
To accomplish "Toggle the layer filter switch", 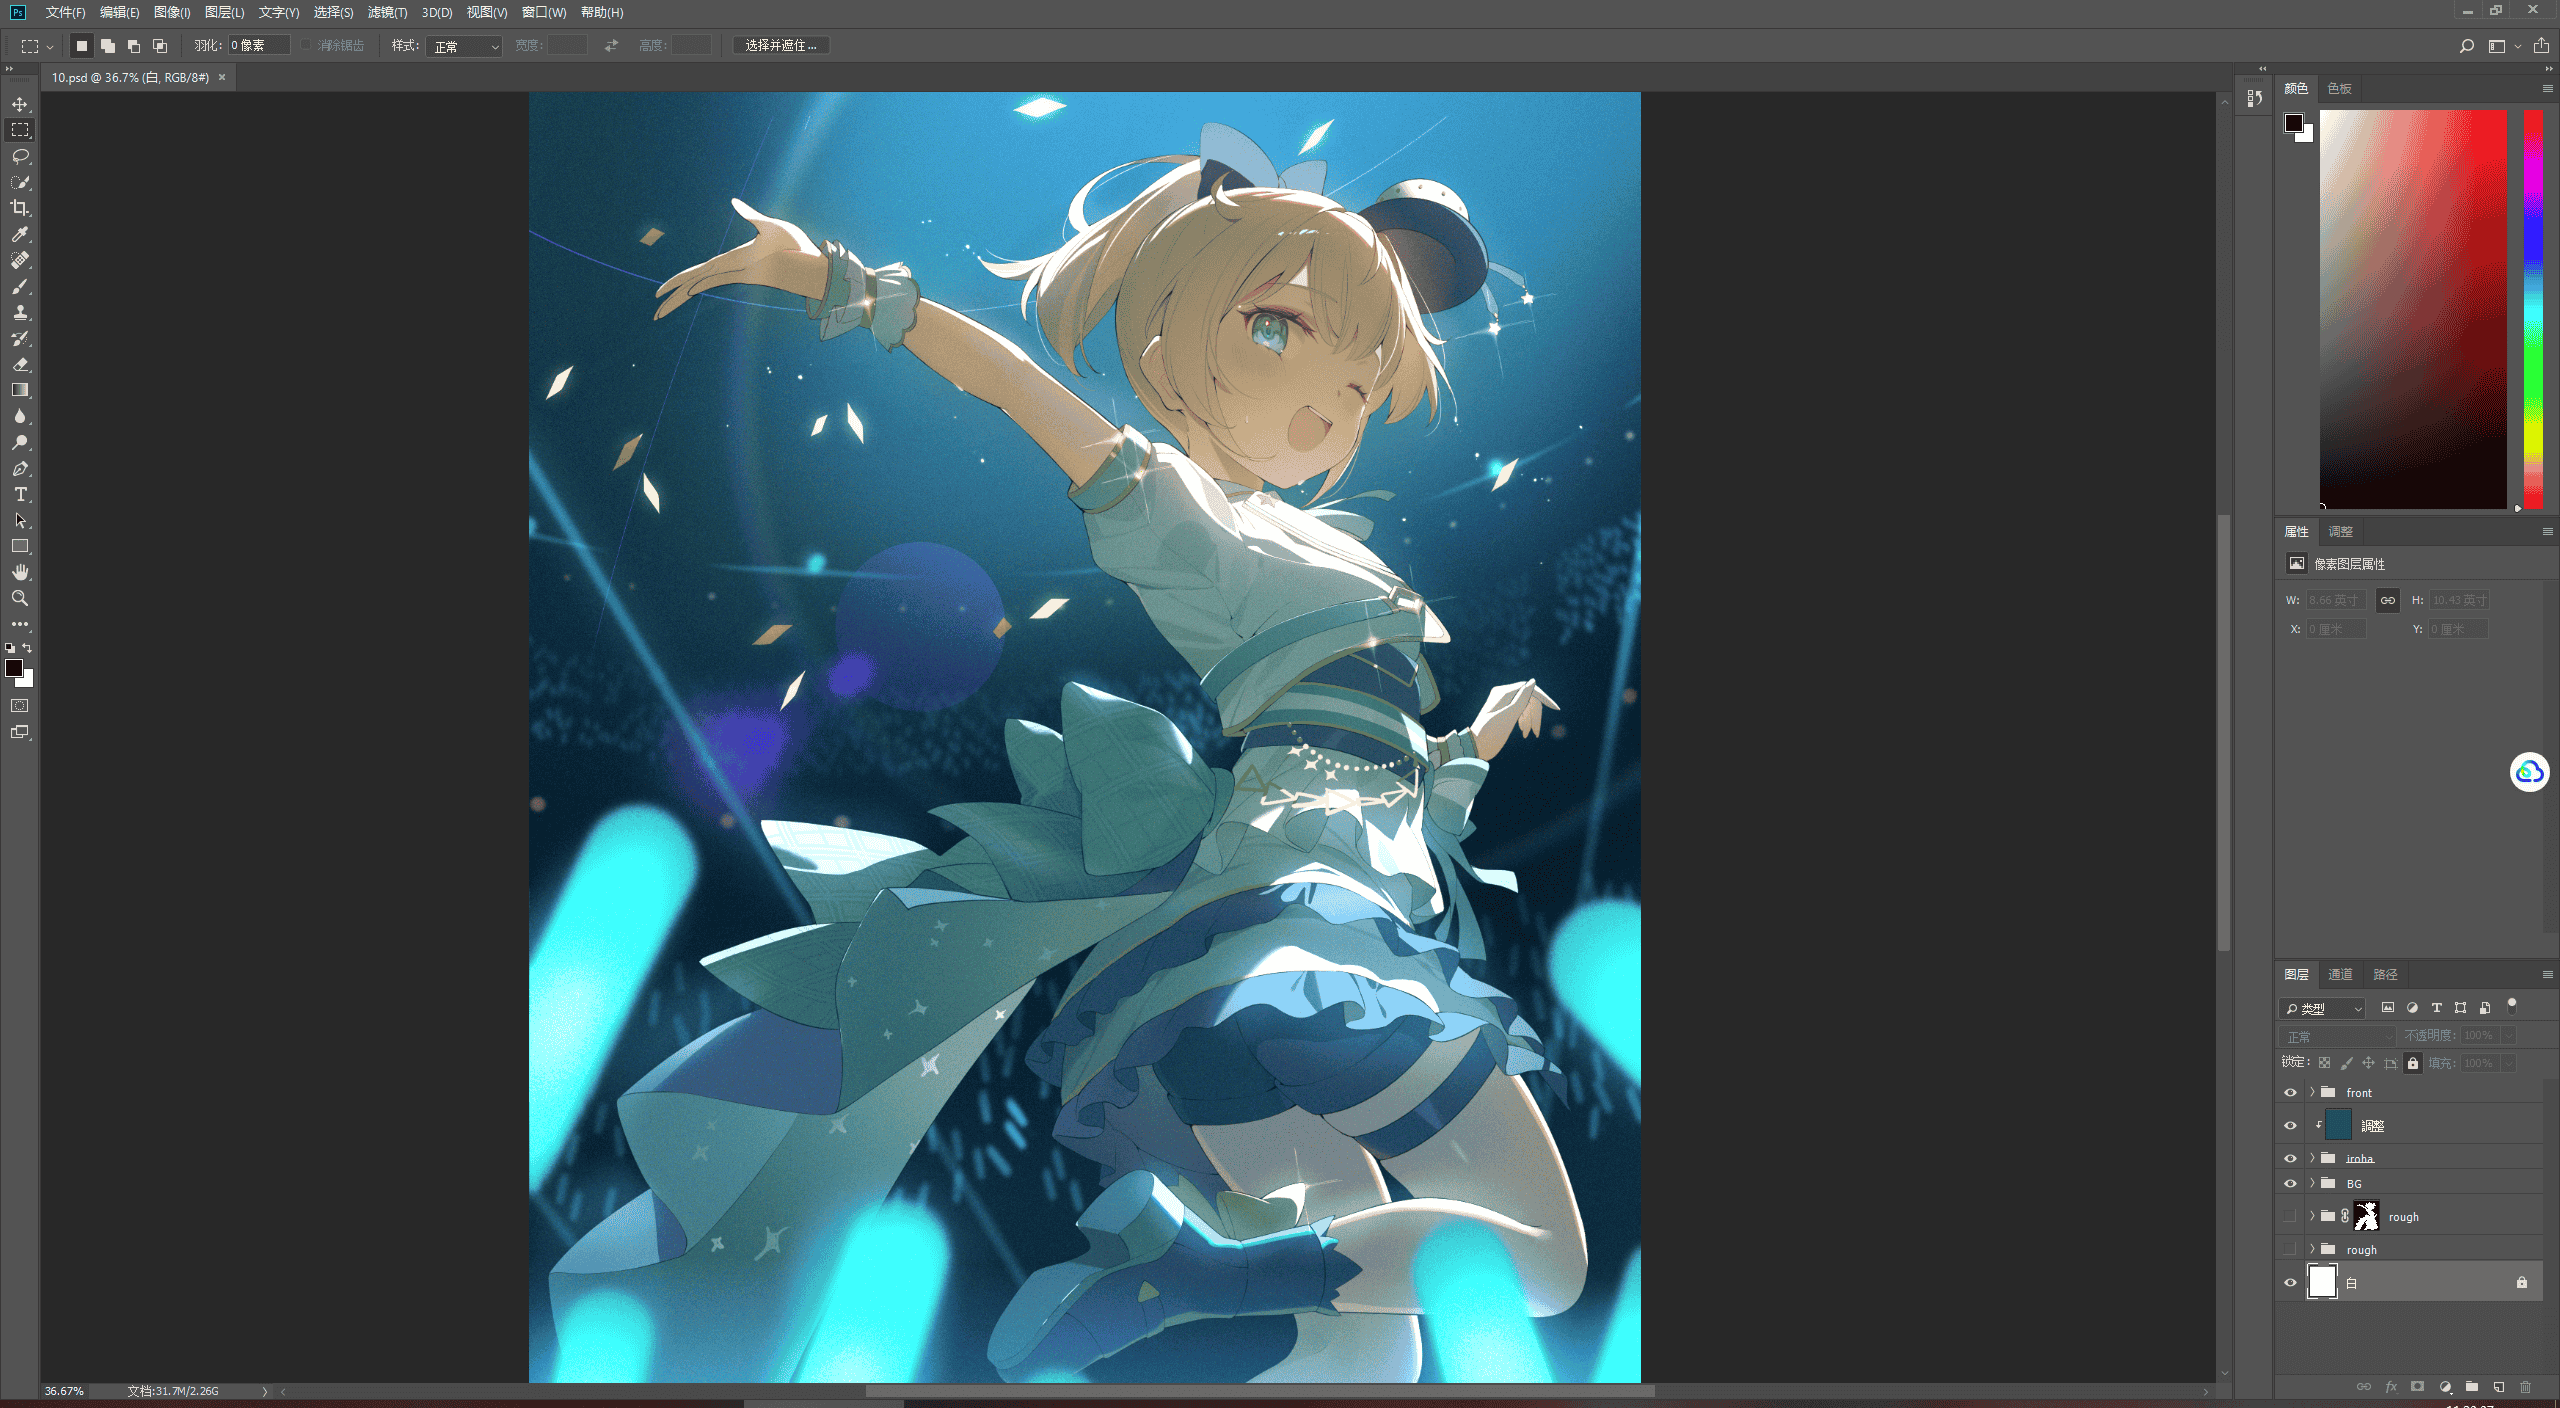I will 2511,1006.
